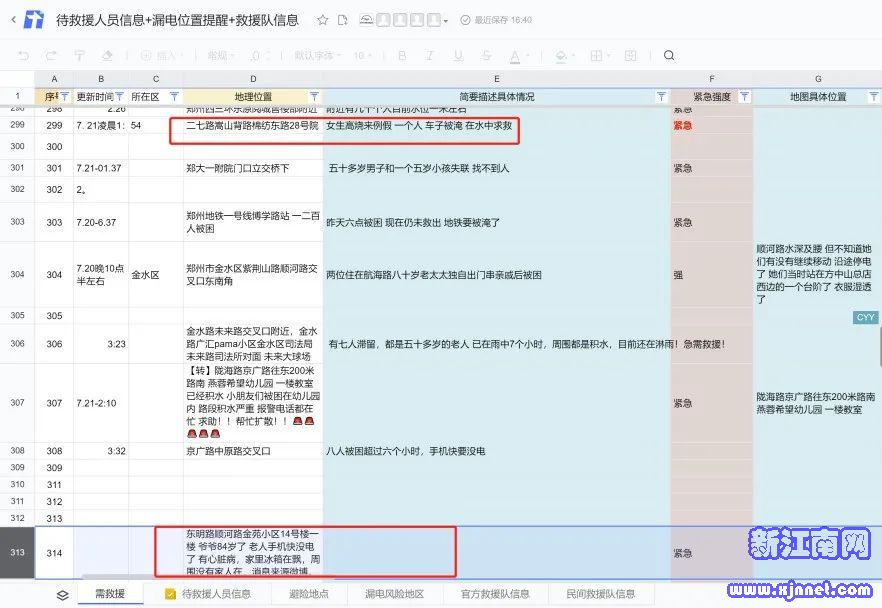
Task: Select column D header
Action: click(x=253, y=79)
